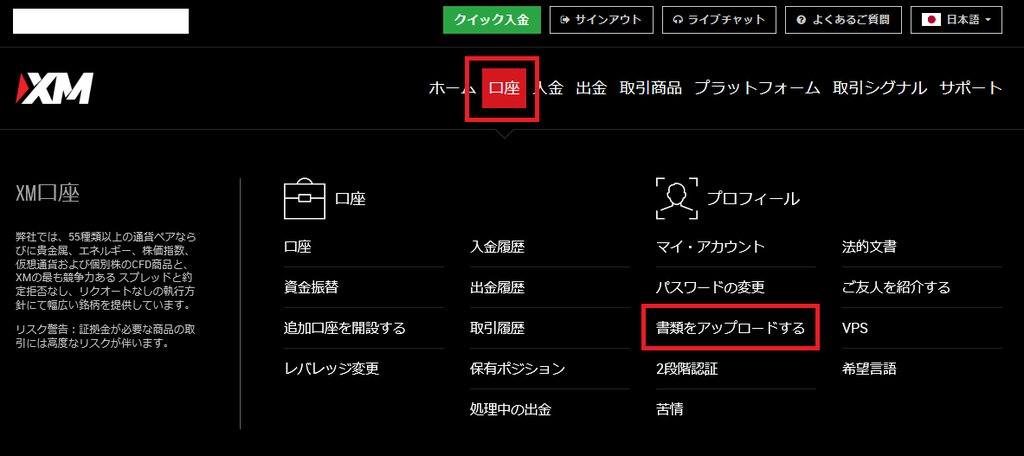Open 出金 in the navigation bar

coord(592,88)
